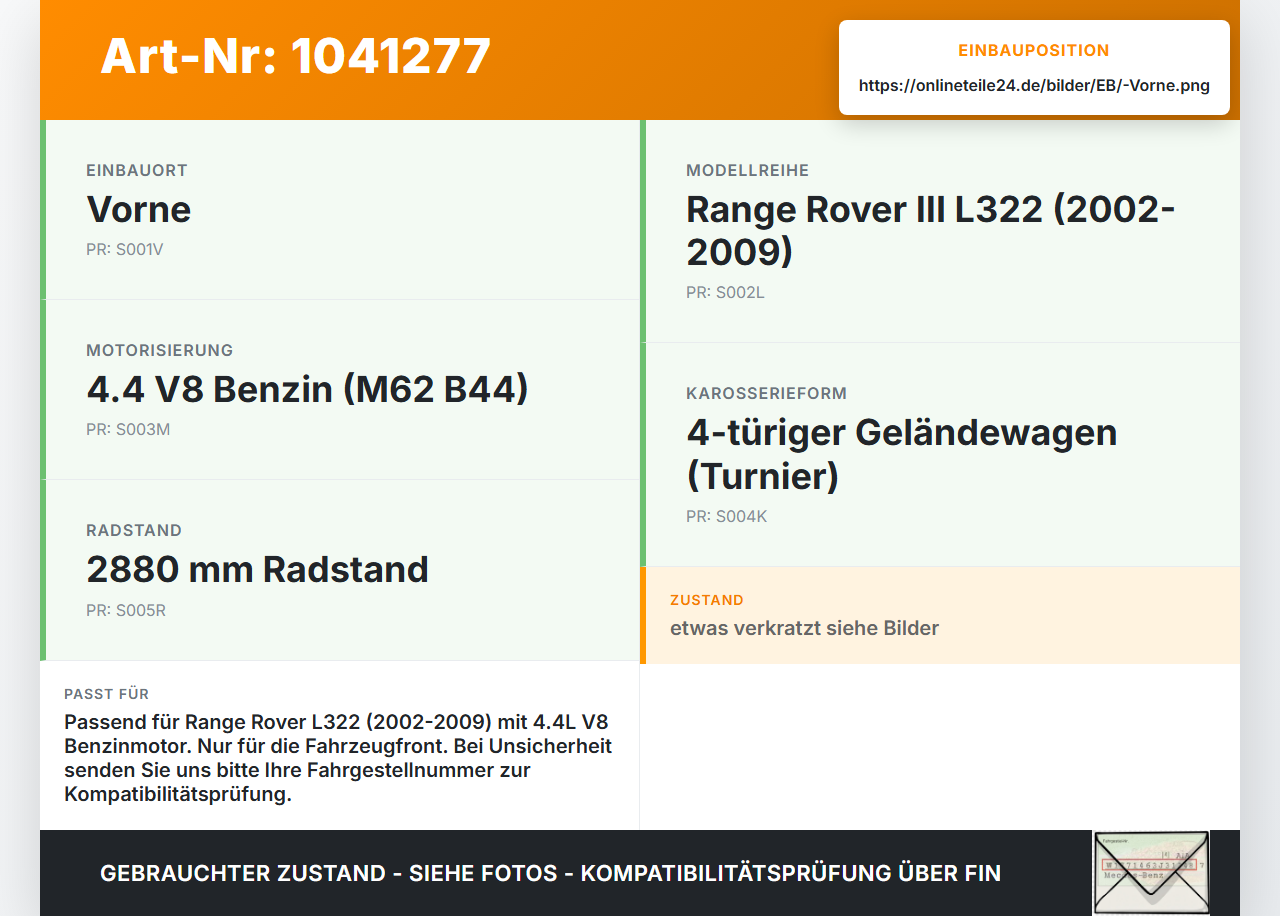
Task: Select the text etwas verkratzt siehe Bilder
Action: coord(805,629)
